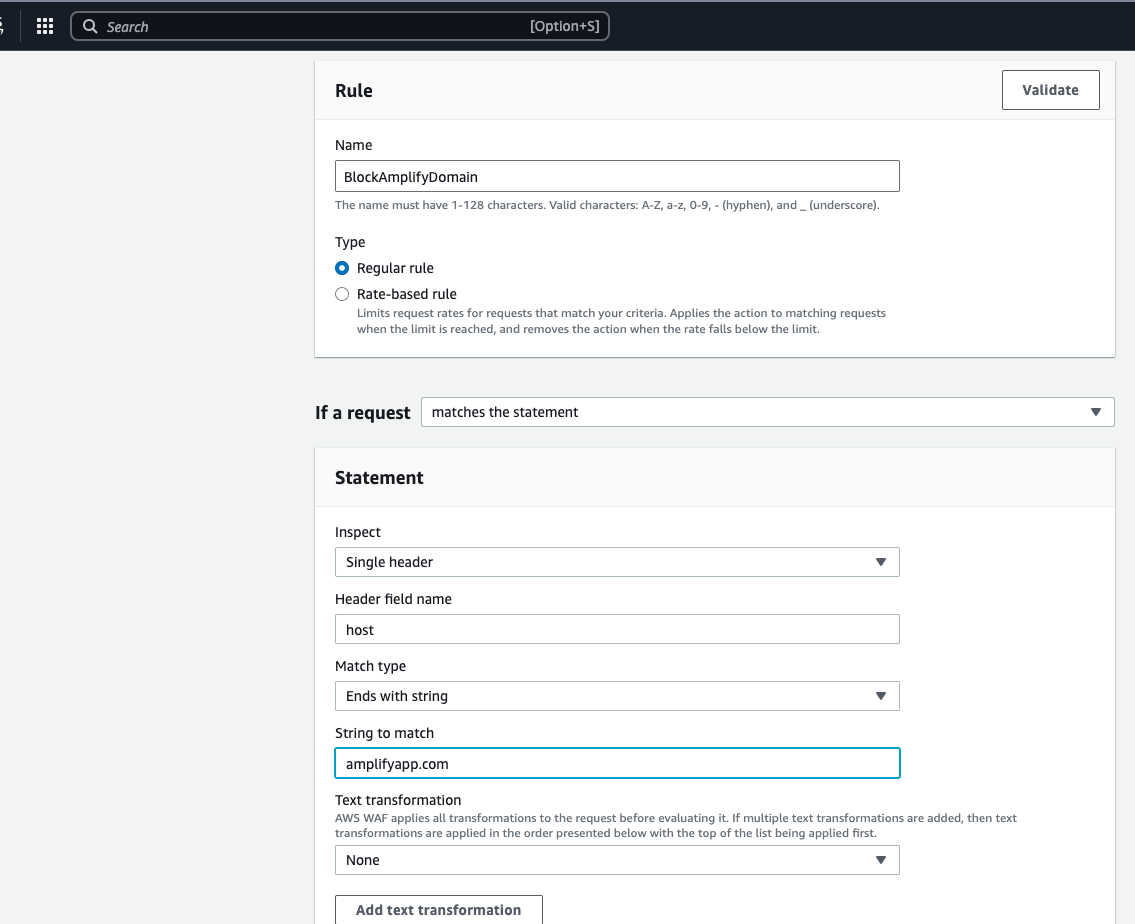Click the 'Text transformation' label
Image resolution: width=1135 pixels, height=924 pixels.
coord(397,800)
